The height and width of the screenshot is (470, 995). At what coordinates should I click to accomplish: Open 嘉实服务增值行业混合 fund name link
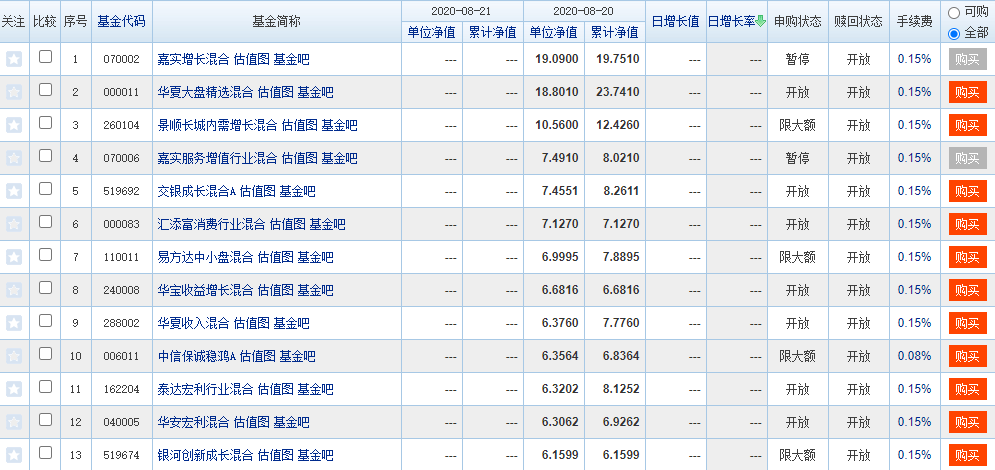pyautogui.click(x=218, y=159)
